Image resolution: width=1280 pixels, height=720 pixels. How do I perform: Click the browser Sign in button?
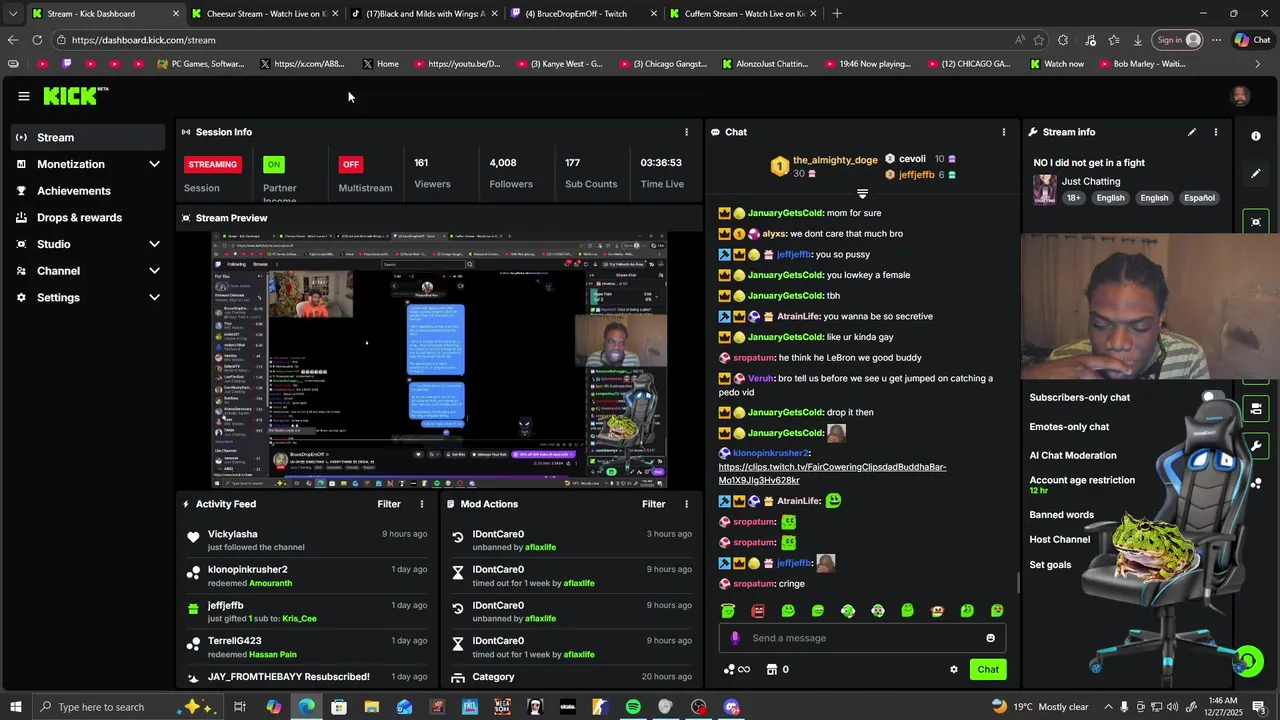[1178, 40]
